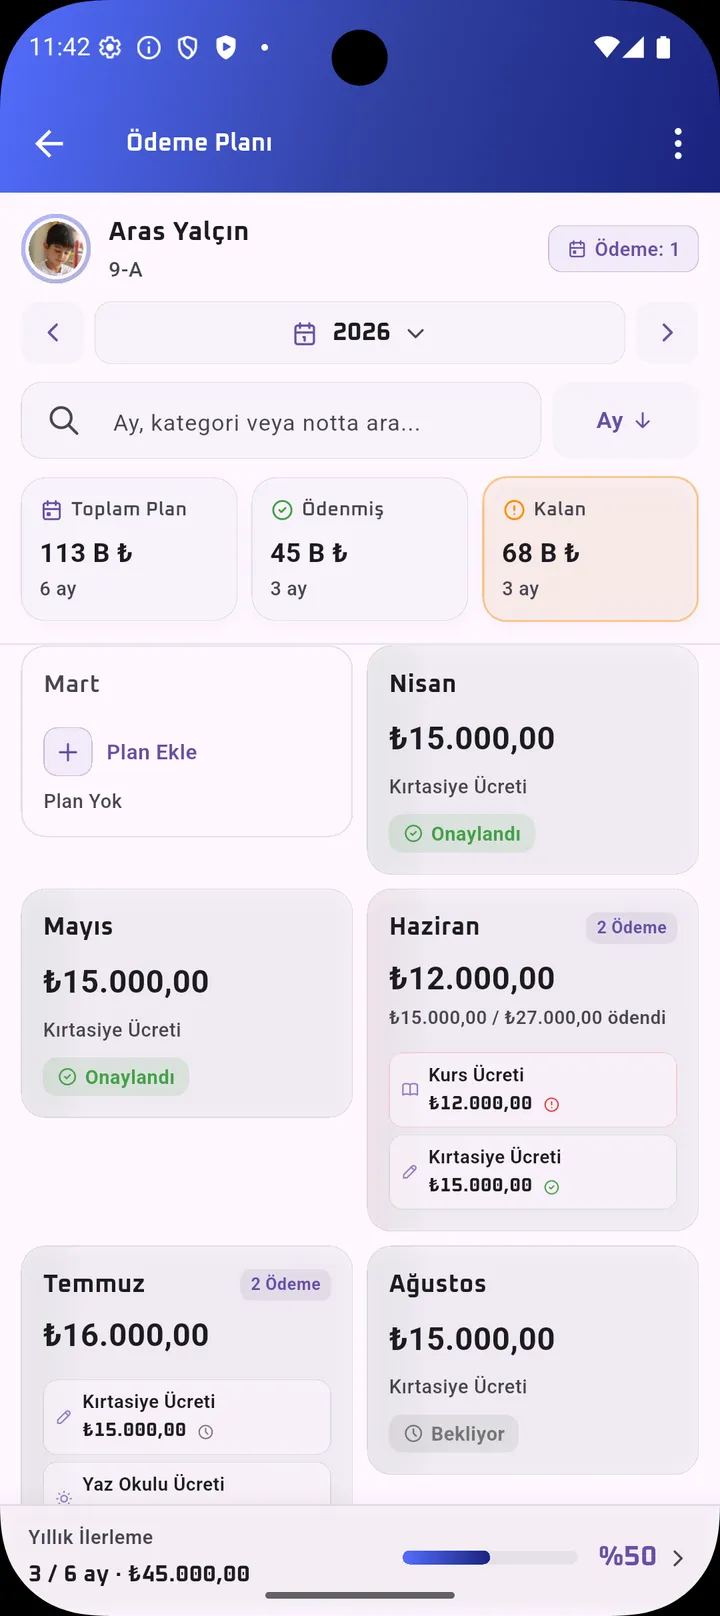The width and height of the screenshot is (720, 1616).
Task: Tap the Bekliyor status chip in Ağustos
Action: (x=454, y=1434)
